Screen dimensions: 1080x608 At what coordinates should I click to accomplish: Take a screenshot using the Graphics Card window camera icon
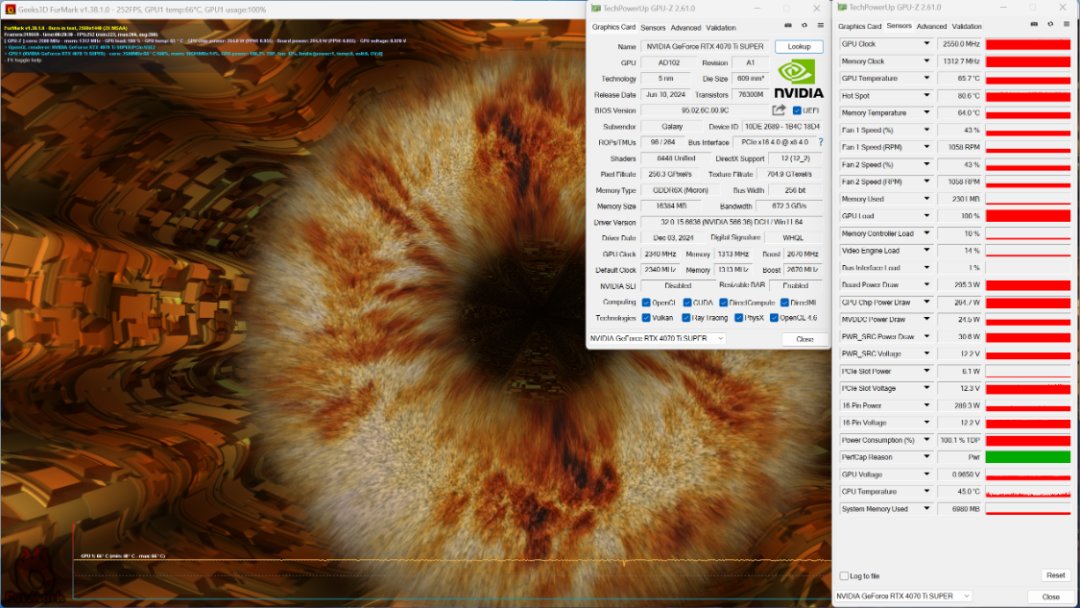click(x=788, y=25)
